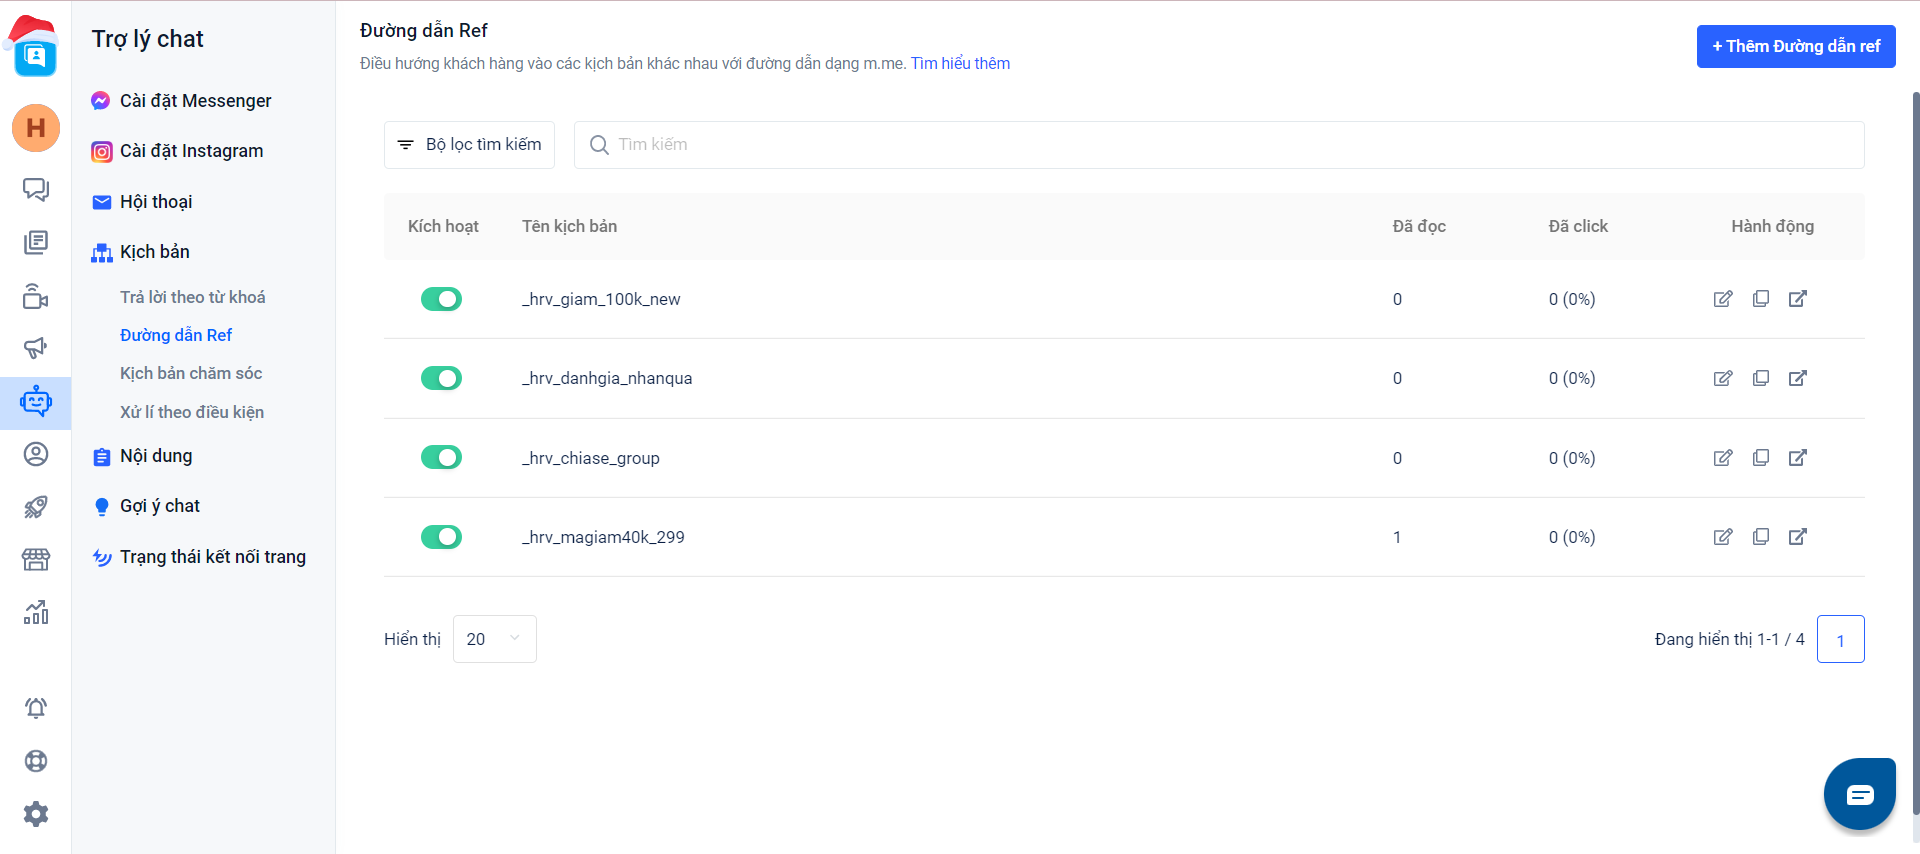Open external link for _hrv_danhgia_nhanqua
Viewport: 1920px width, 854px height.
coord(1798,378)
